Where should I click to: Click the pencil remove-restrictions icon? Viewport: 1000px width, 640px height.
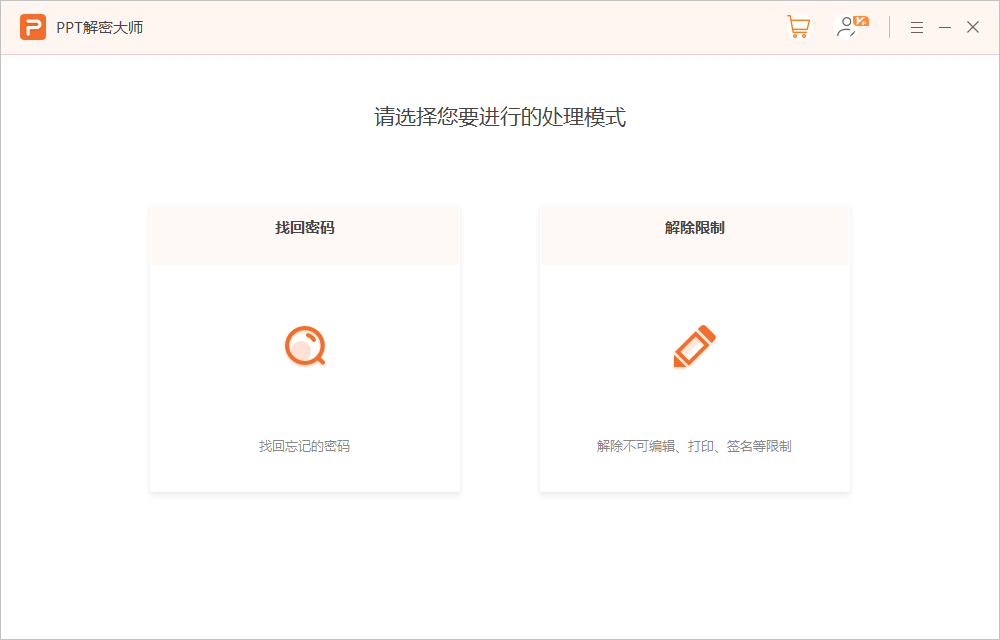tap(695, 346)
